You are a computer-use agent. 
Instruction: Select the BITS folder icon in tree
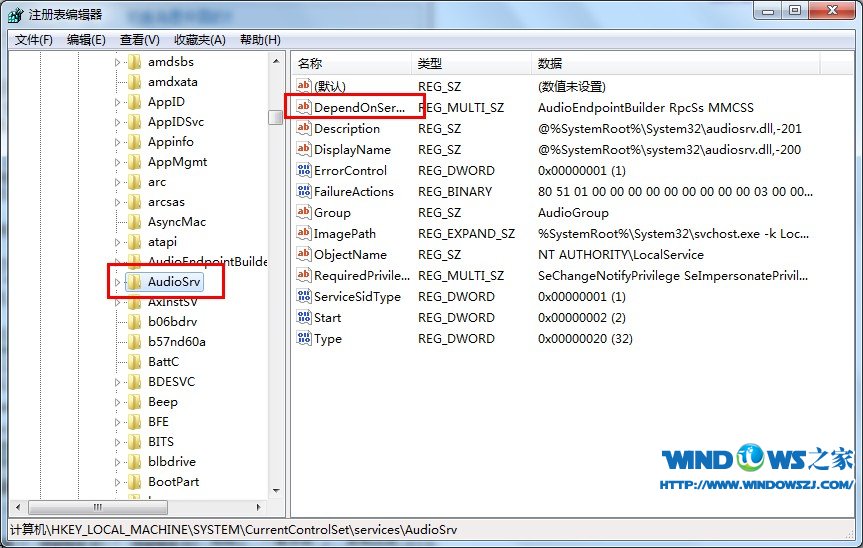point(133,441)
